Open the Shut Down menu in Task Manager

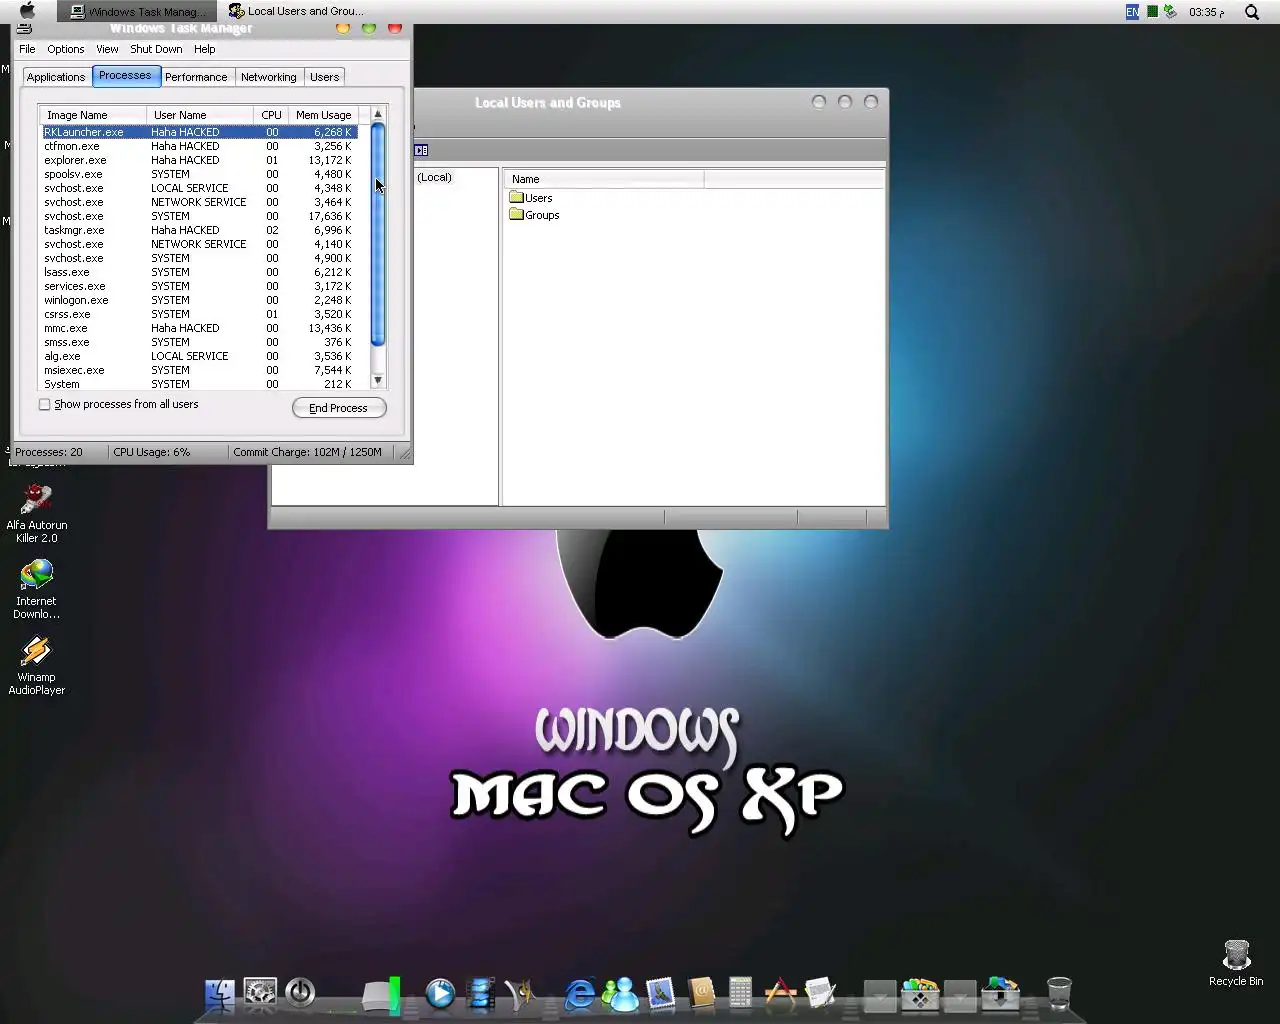pos(156,49)
